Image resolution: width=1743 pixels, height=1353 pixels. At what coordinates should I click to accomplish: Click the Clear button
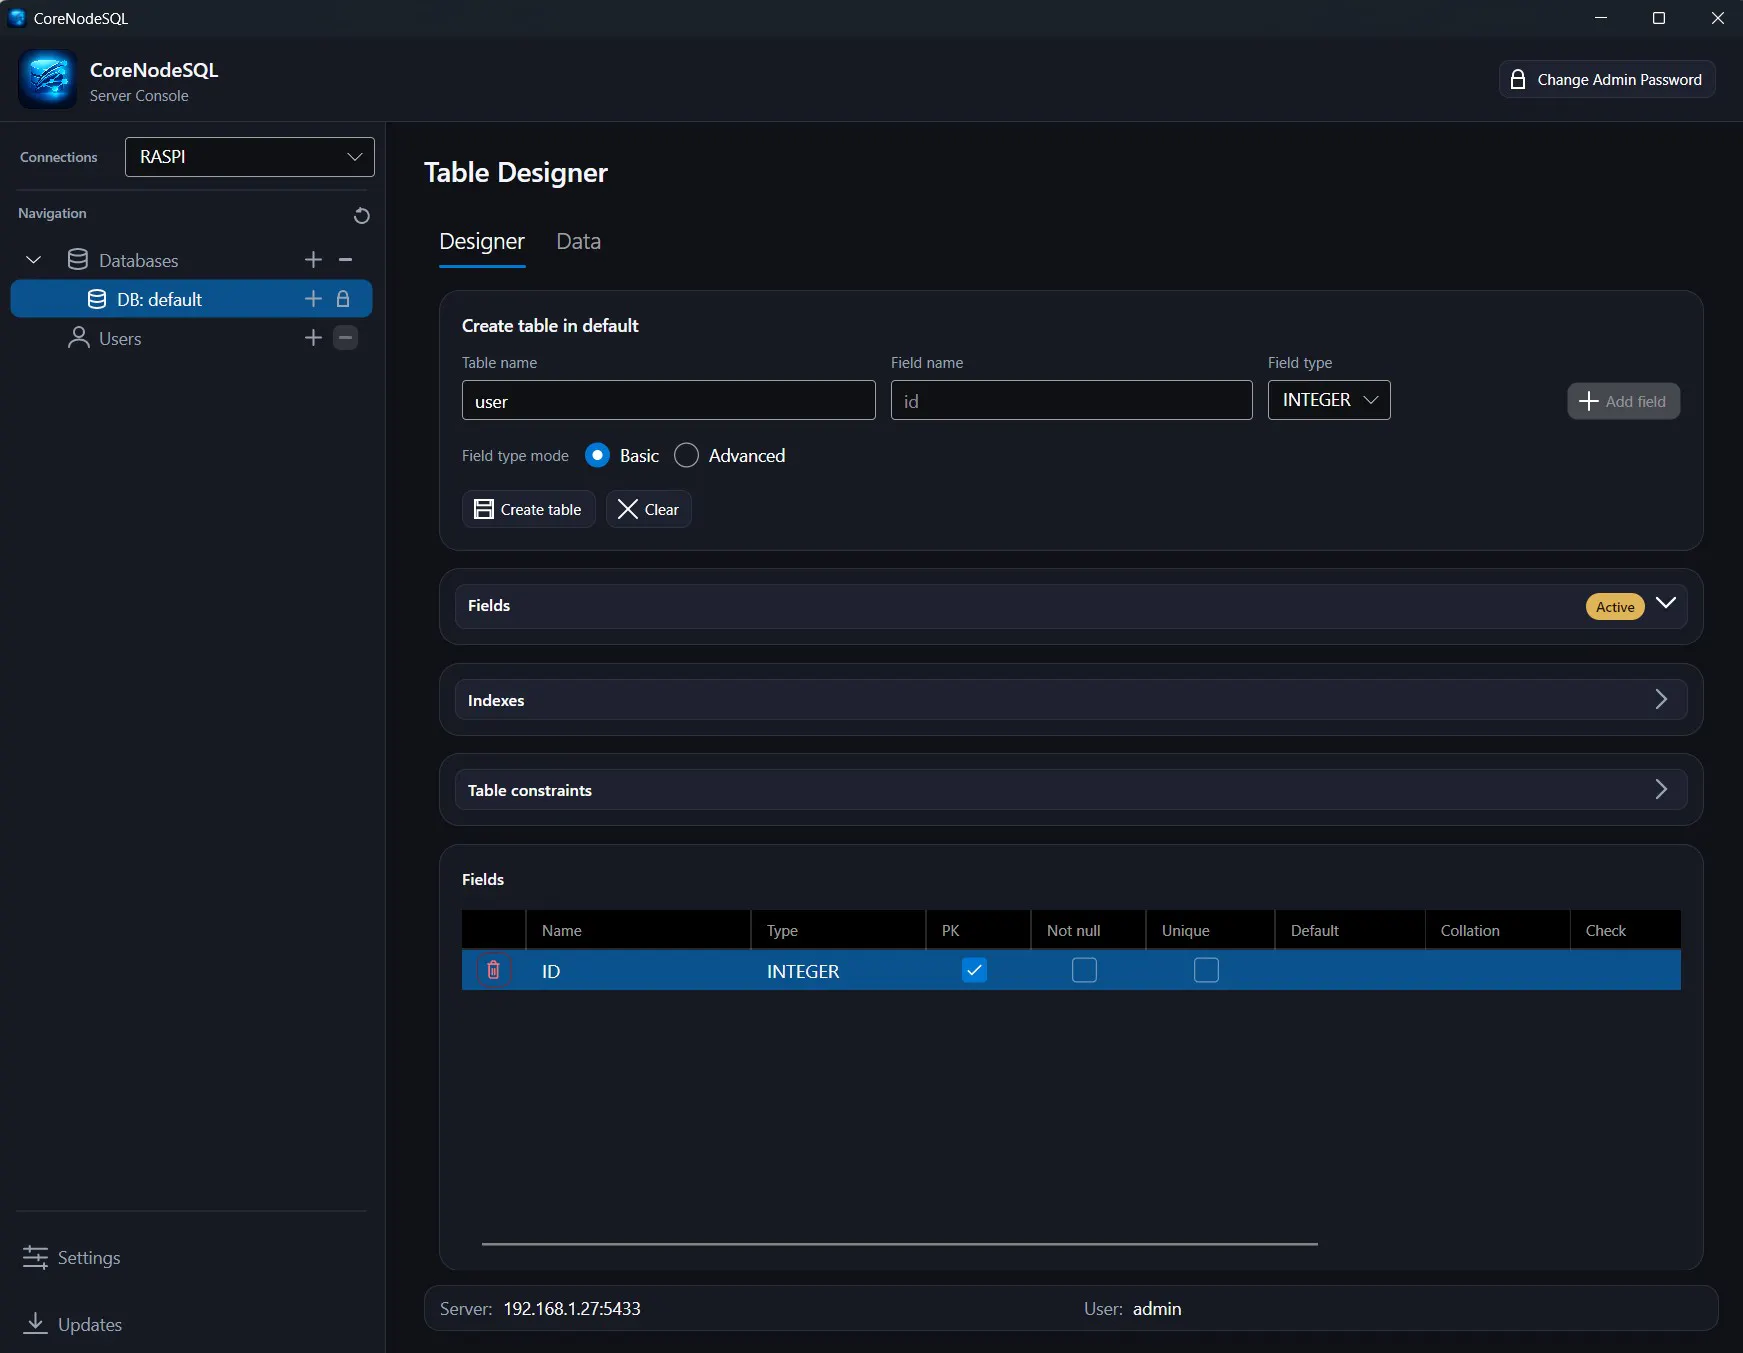(x=648, y=509)
